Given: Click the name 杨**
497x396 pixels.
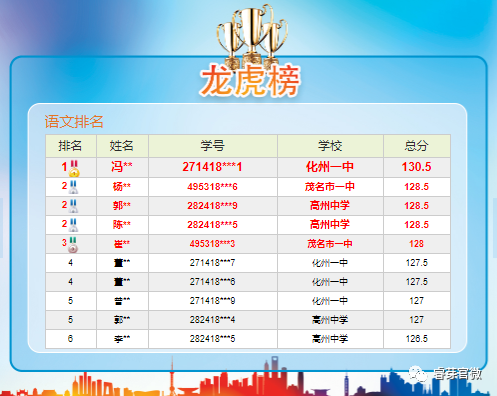Looking at the screenshot, I should 122,187.
